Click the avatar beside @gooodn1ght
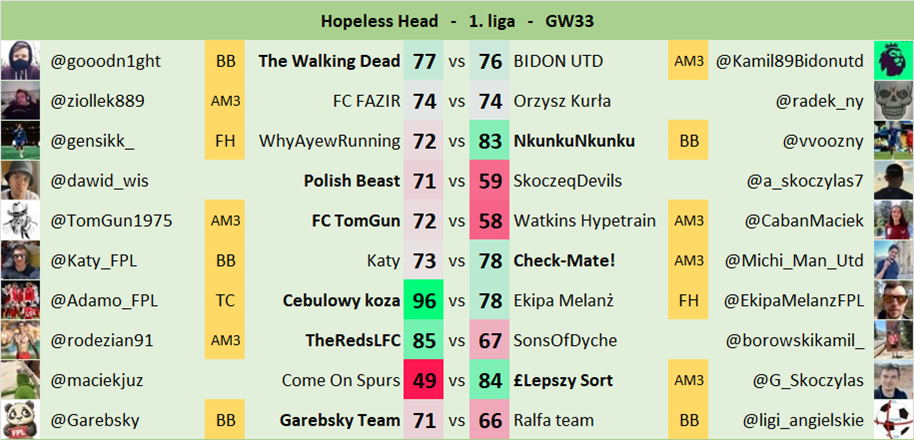Image resolution: width=914 pixels, height=440 pixels. 20,61
